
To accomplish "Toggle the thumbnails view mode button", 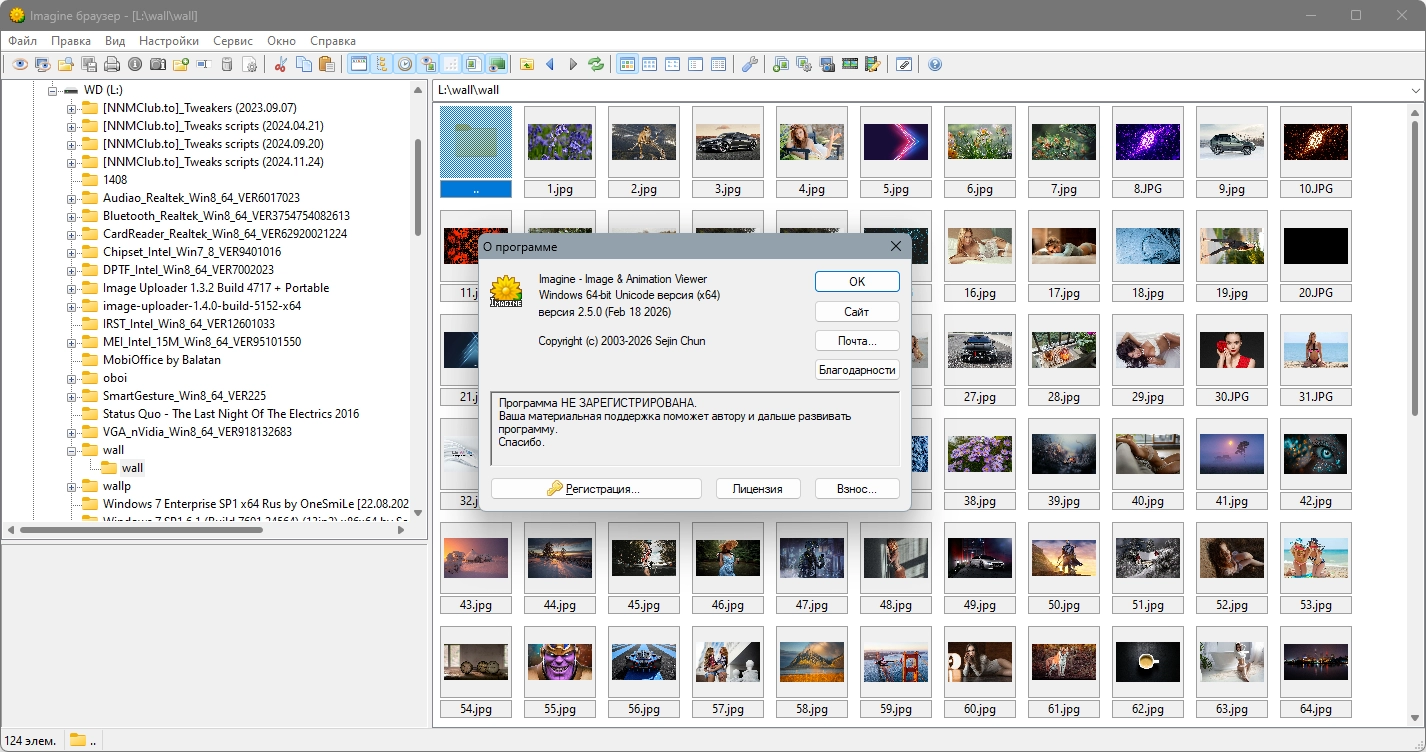I will point(627,65).
